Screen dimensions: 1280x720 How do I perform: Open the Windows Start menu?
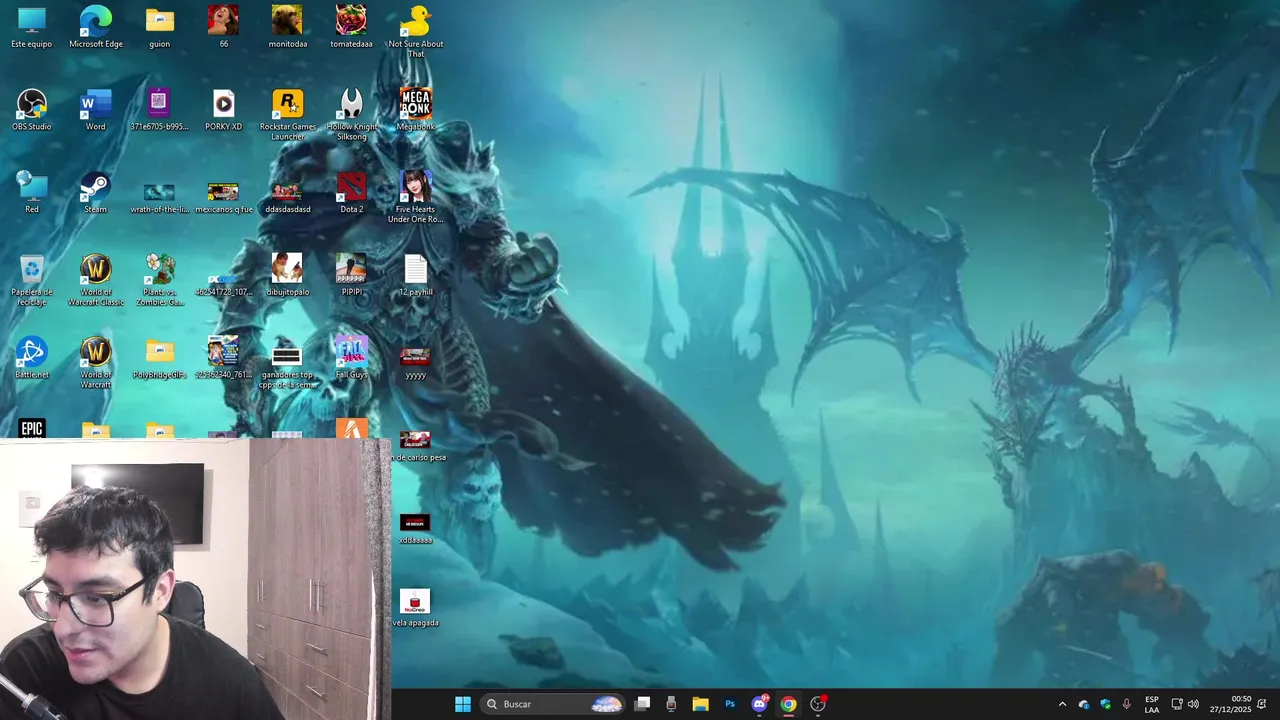(462, 704)
